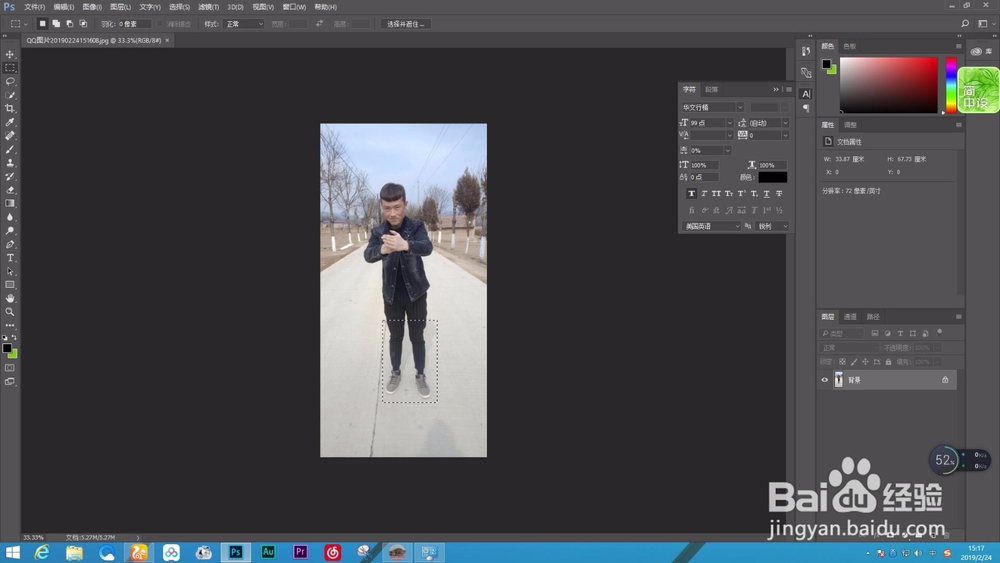Select the Lasso tool
This screenshot has height=563, width=1000.
coord(10,82)
